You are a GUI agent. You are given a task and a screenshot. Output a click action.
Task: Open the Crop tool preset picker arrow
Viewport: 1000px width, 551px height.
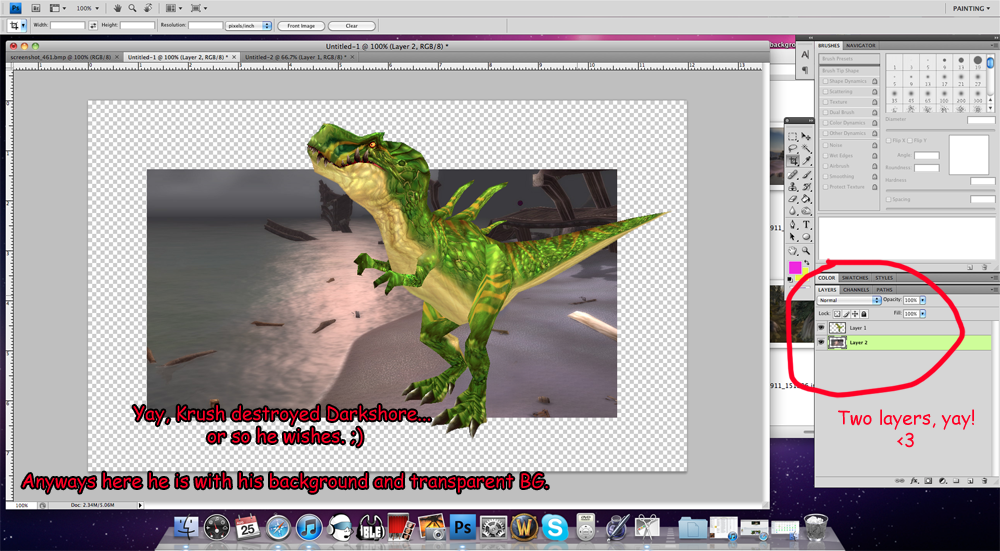[24, 26]
